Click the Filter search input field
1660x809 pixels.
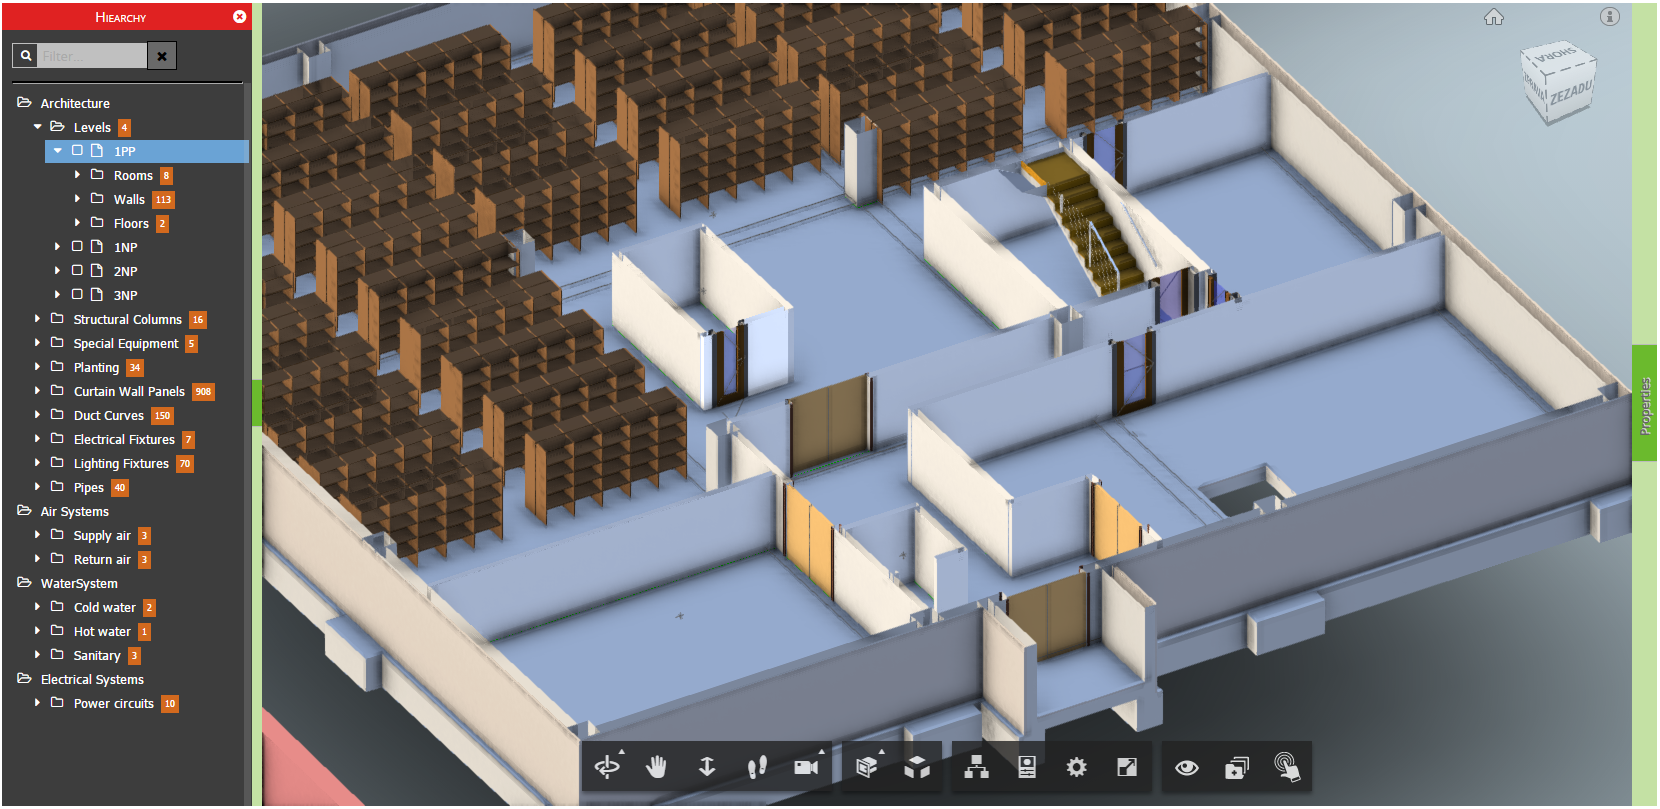(92, 56)
